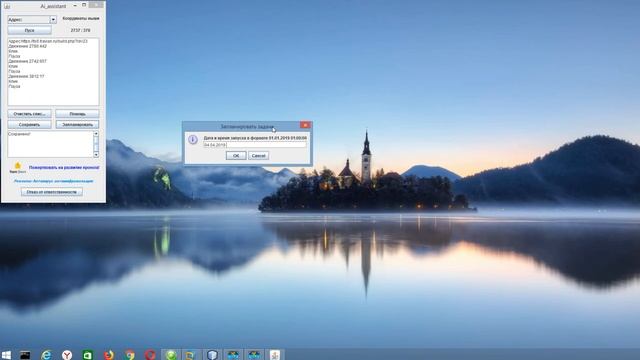
Task: Open the command prompt taskbar icon
Action: (x=25, y=355)
